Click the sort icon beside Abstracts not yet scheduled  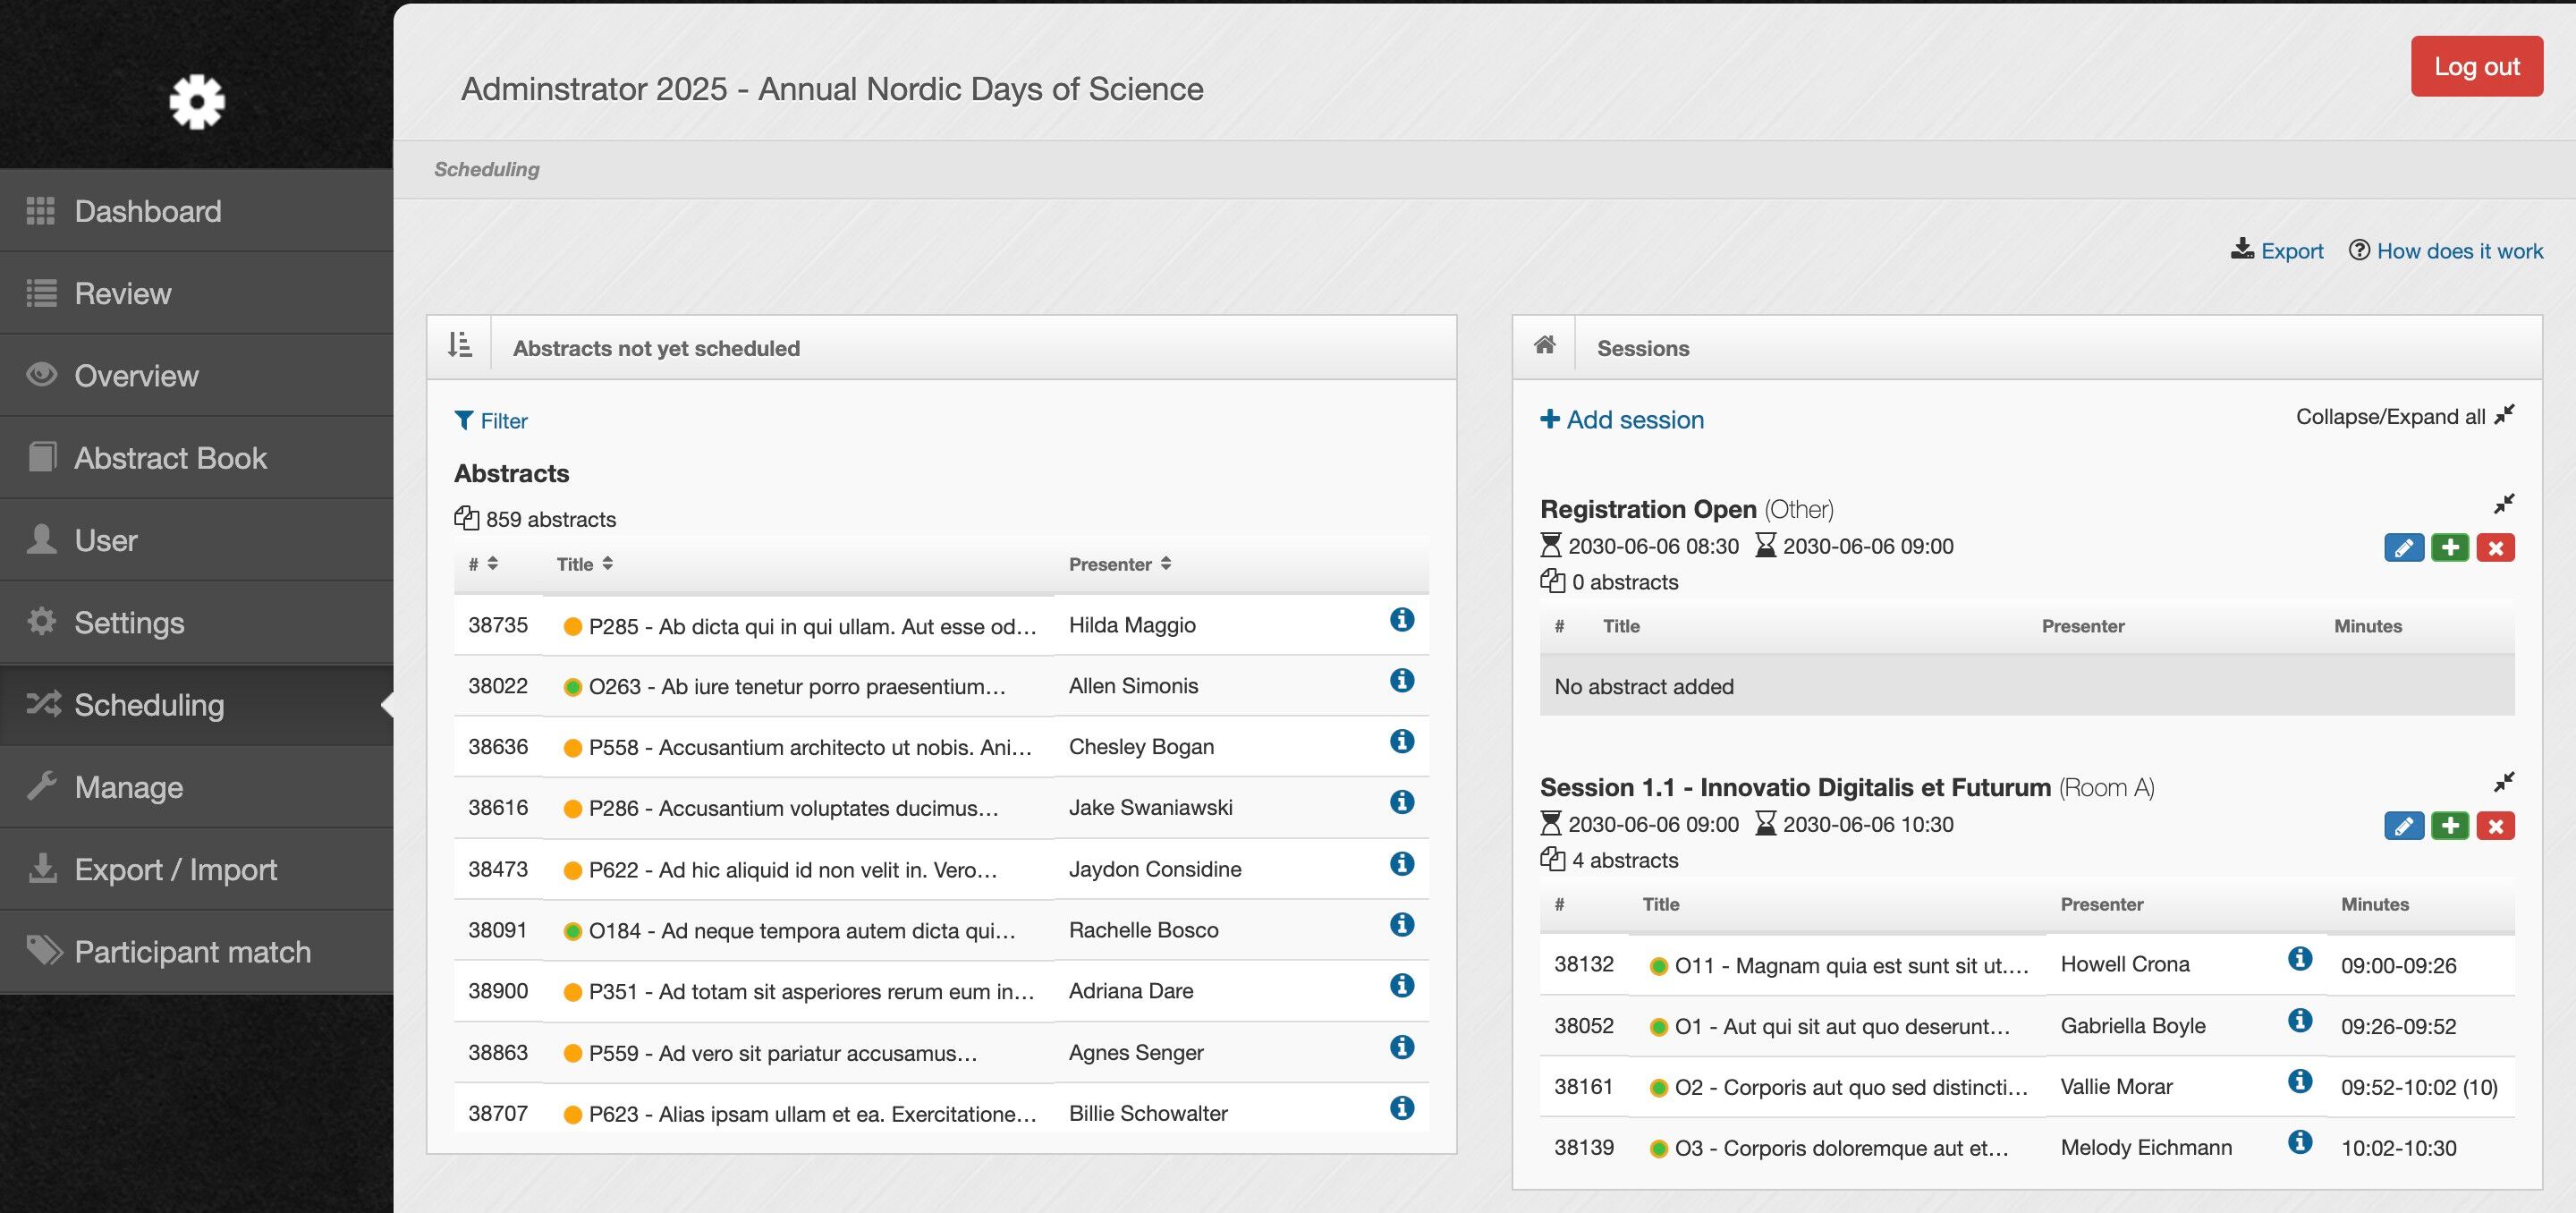click(459, 346)
